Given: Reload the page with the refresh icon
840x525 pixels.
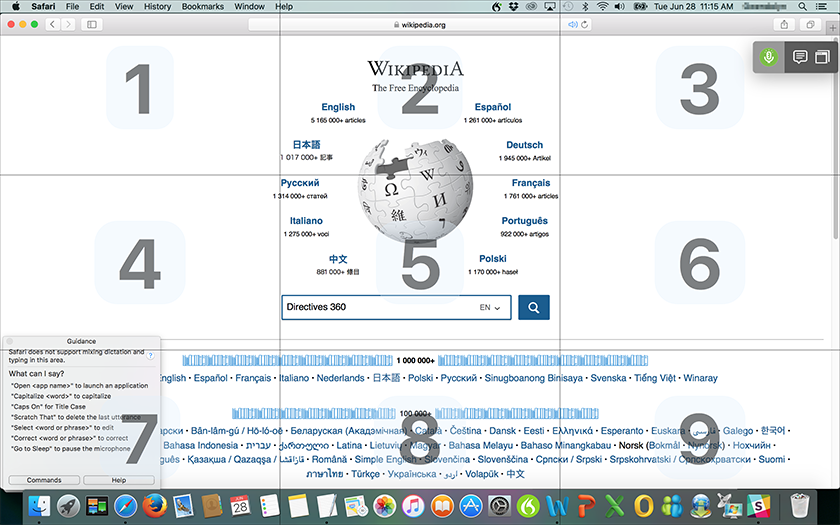Looking at the screenshot, I should (584, 25).
